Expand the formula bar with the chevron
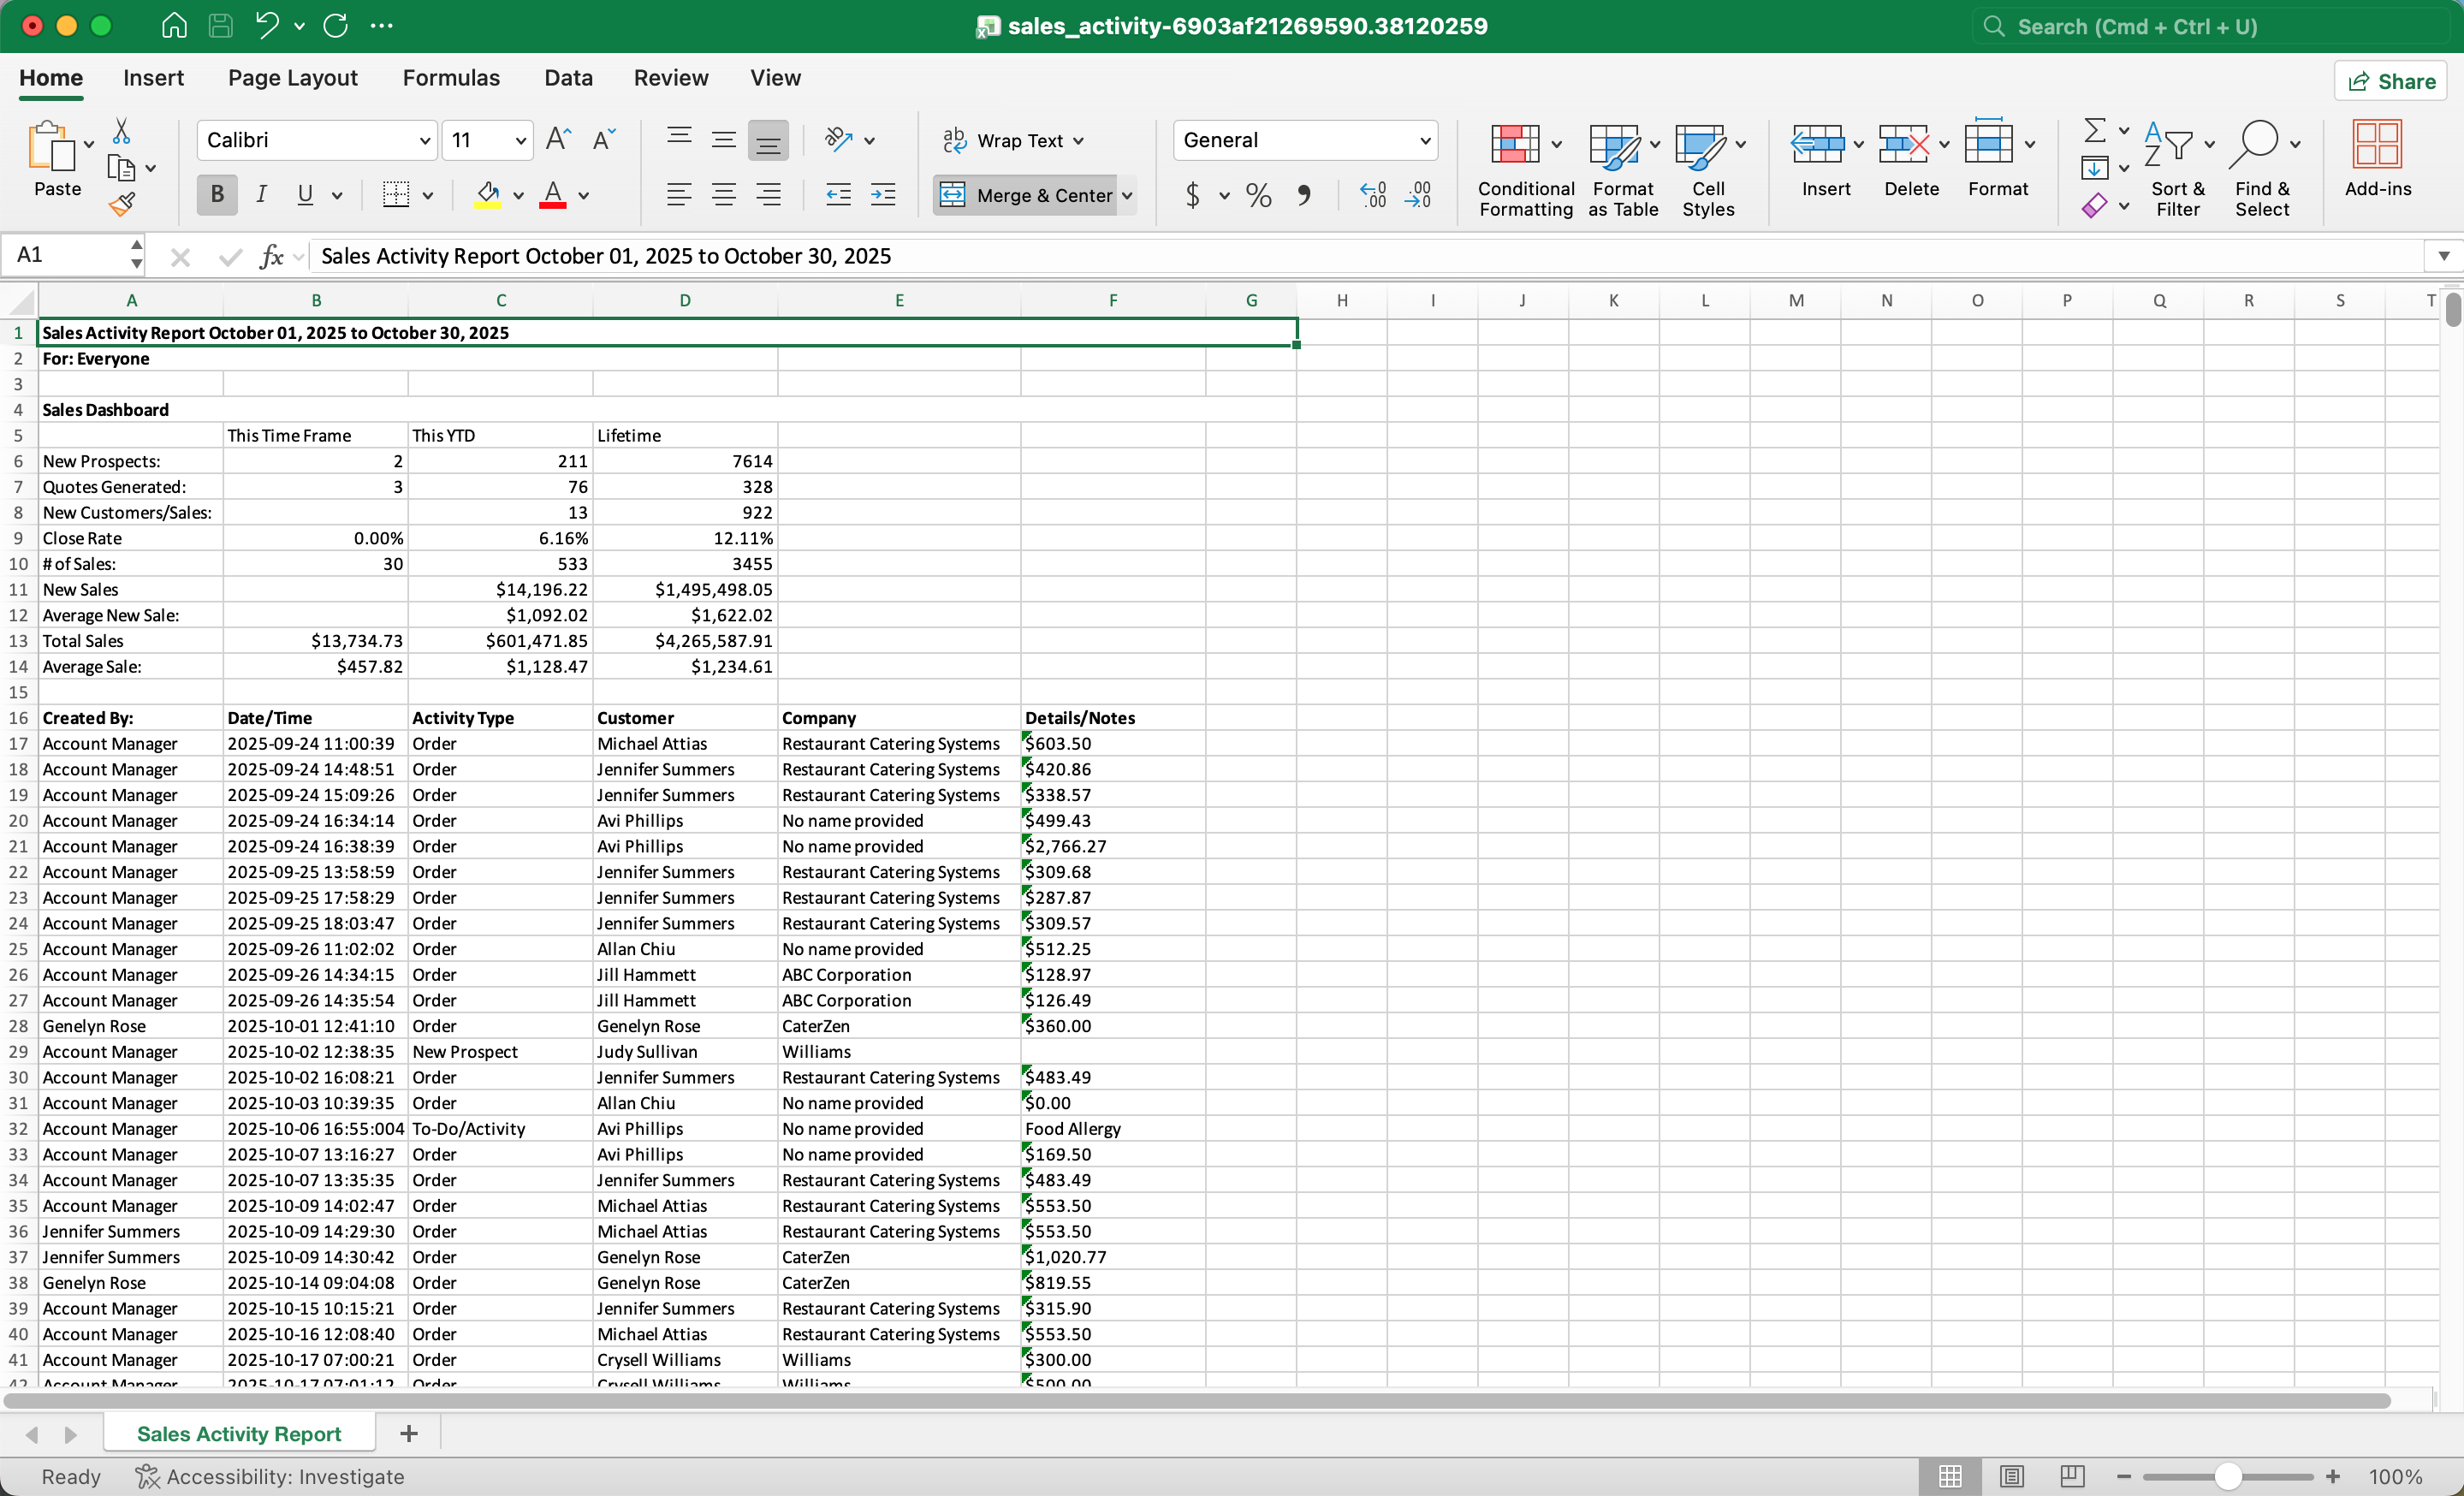Image resolution: width=2464 pixels, height=1496 pixels. [x=2443, y=256]
